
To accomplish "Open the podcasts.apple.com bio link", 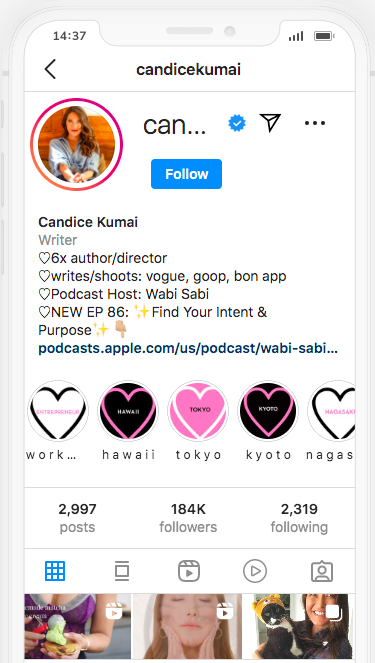I will [188, 349].
